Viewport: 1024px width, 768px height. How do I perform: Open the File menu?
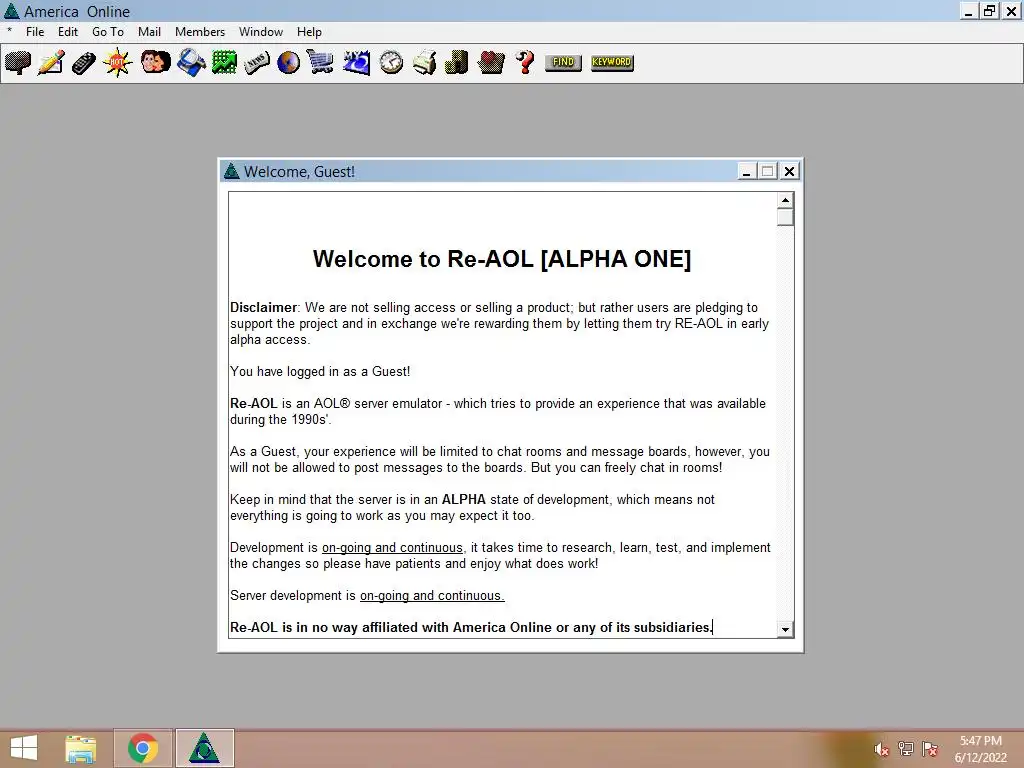35,32
